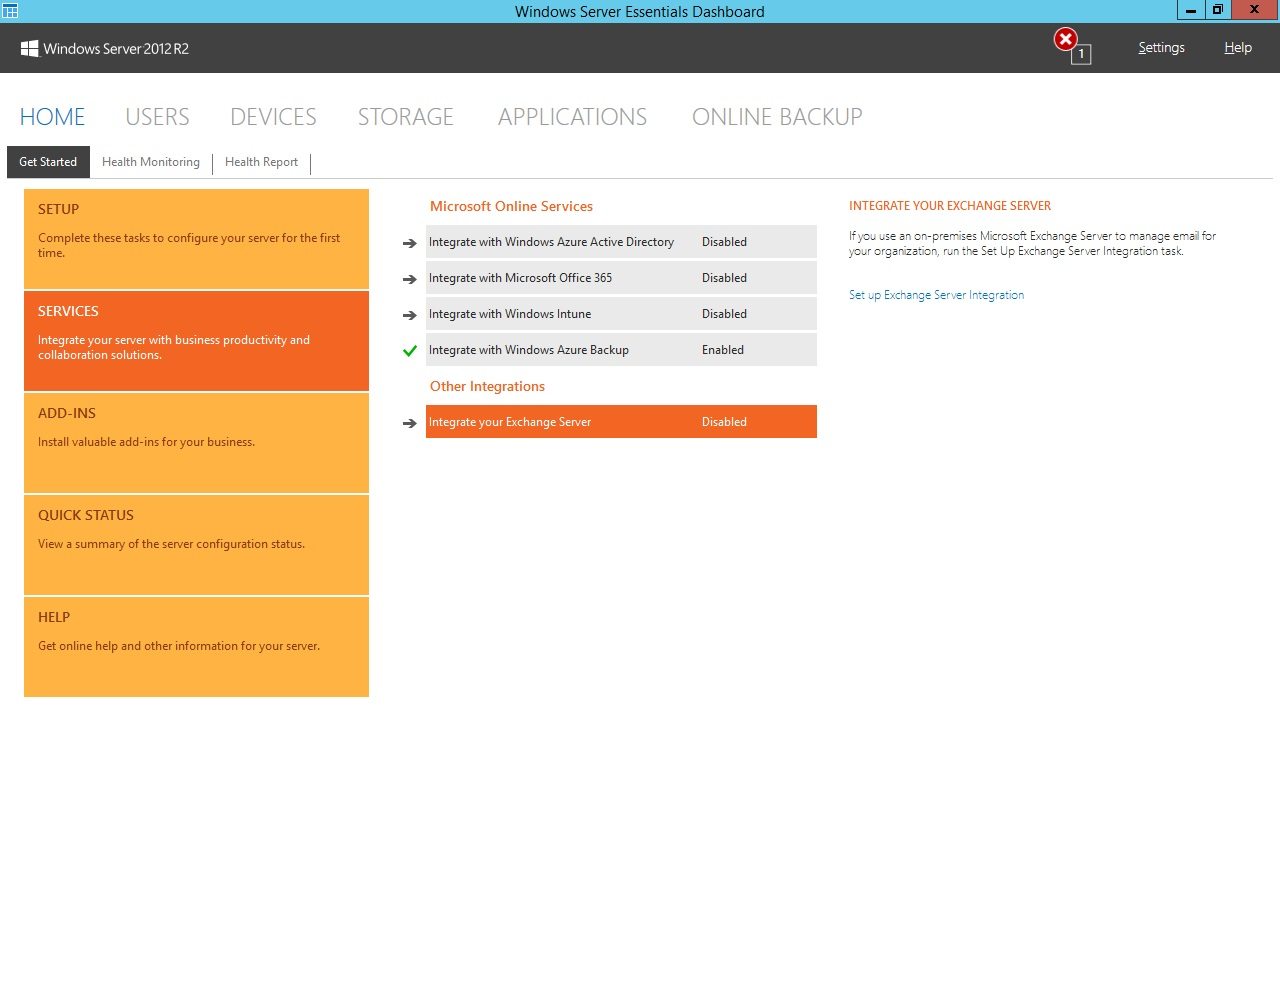Screen dimensions: 1280x984
Task: Click the dashboard app icon in title bar
Action: (x=10, y=11)
